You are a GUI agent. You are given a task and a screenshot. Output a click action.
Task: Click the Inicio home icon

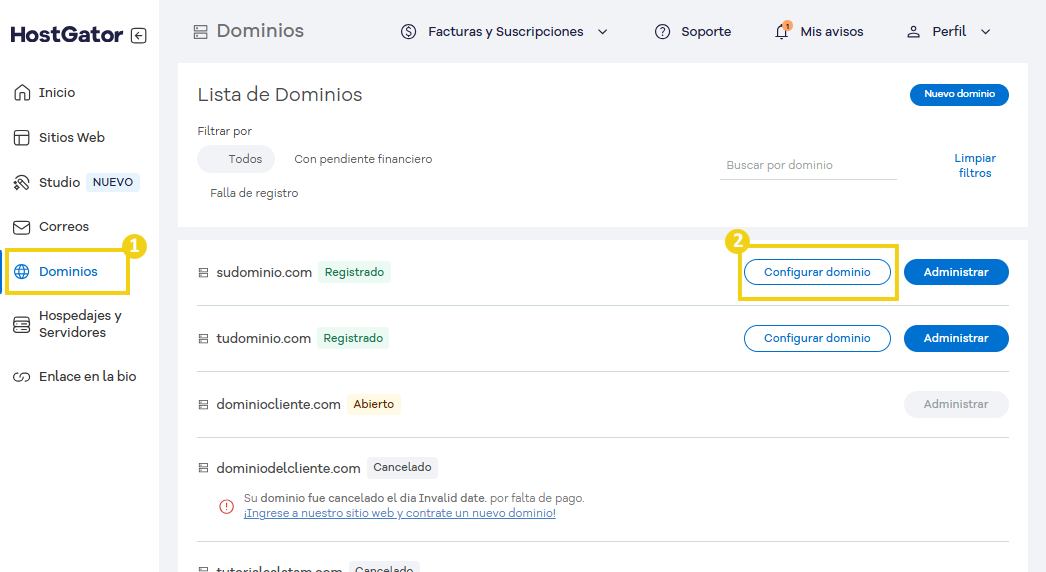point(22,92)
